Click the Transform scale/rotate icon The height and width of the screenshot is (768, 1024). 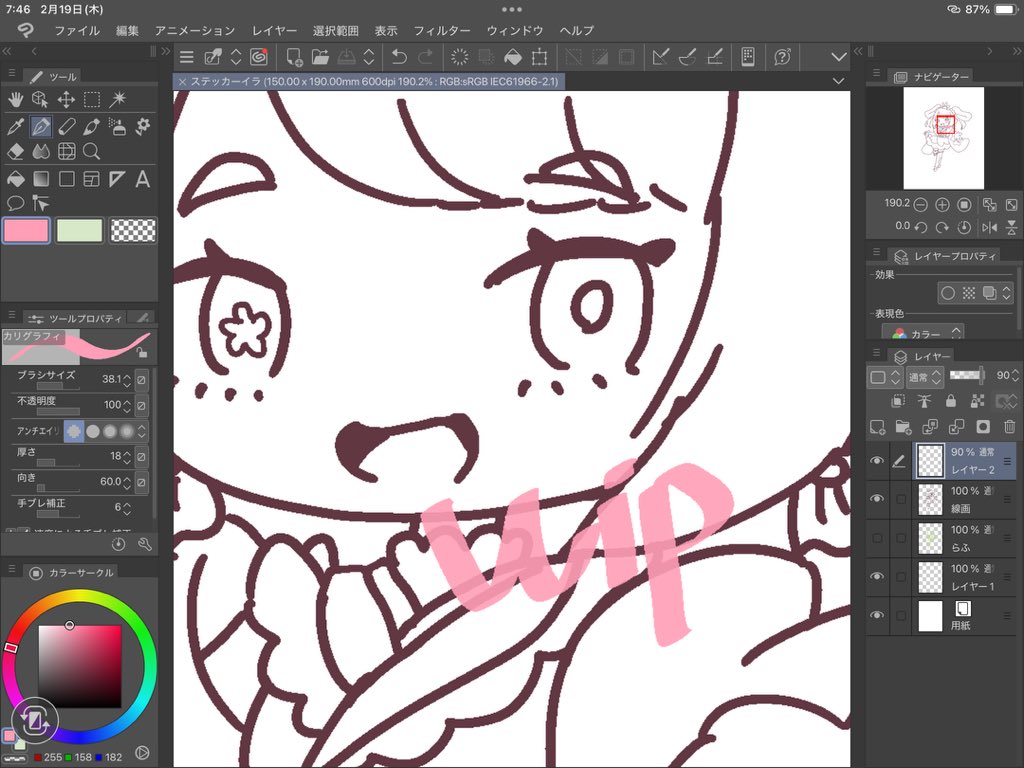[x=539, y=57]
